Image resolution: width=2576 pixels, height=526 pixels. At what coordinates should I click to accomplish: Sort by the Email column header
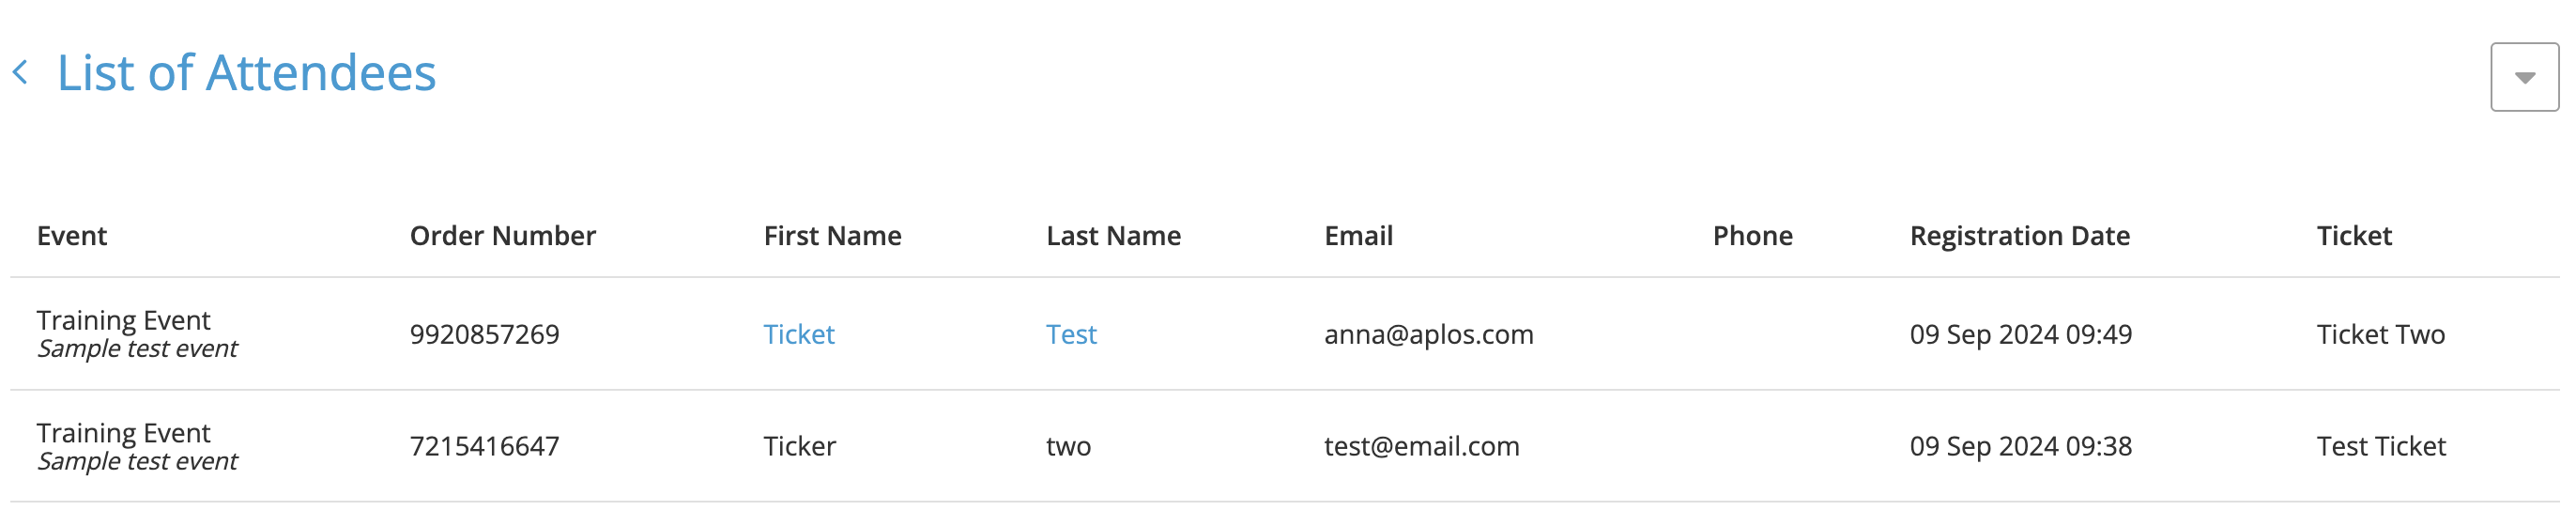(1358, 236)
